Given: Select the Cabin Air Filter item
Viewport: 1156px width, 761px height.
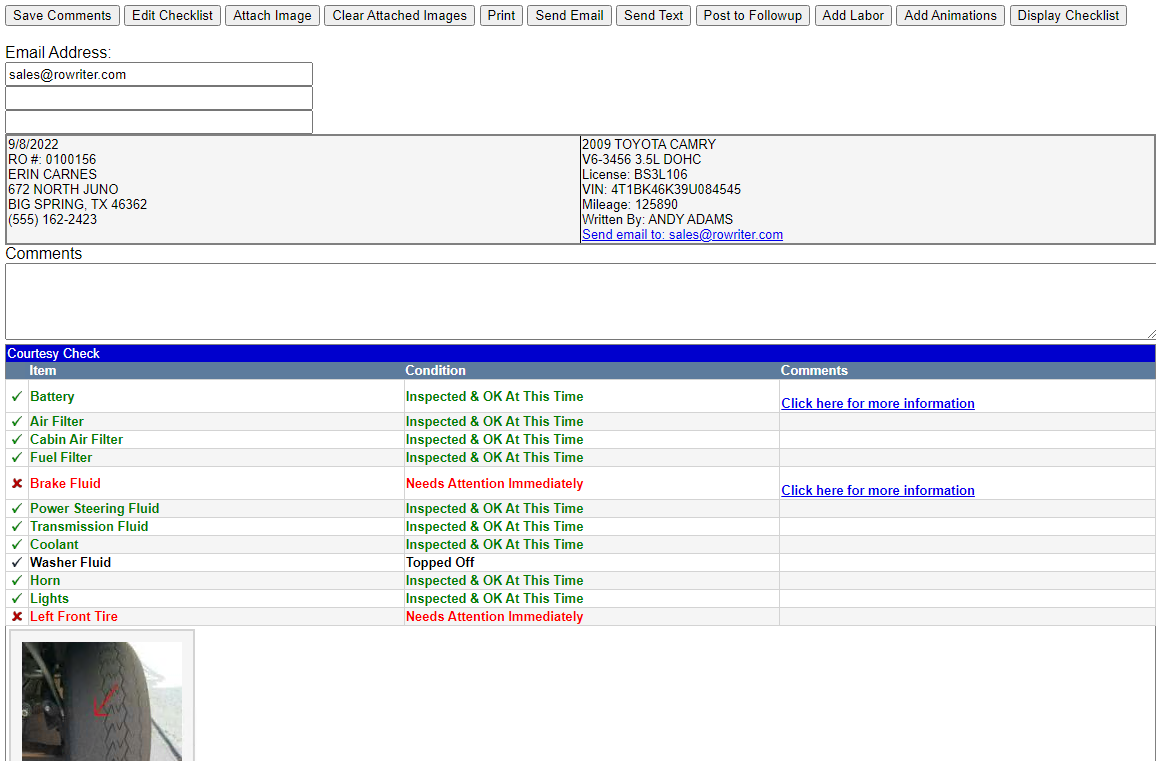Looking at the screenshot, I should 77,439.
